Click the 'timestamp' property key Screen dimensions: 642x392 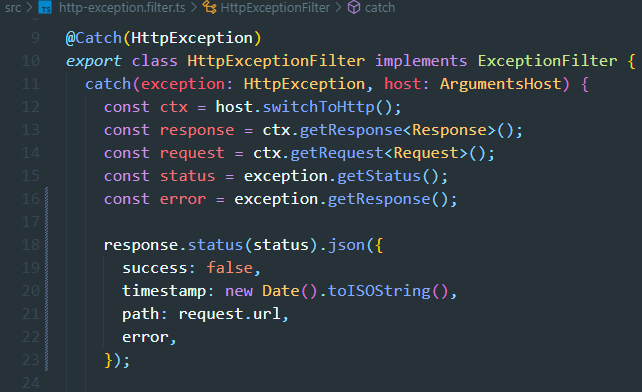point(164,291)
